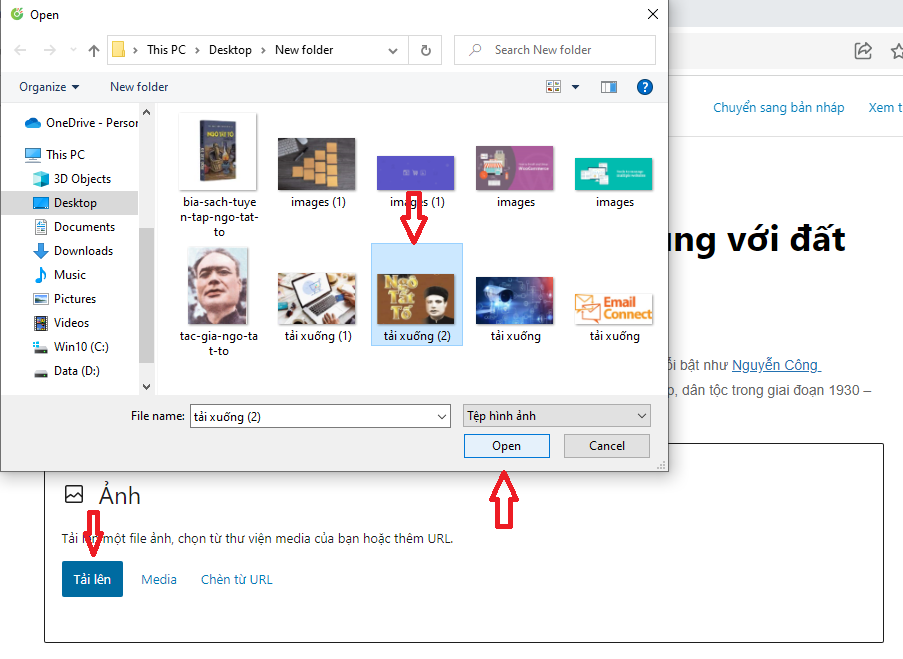Open the file type dropdown
Viewport: 903px width, 659px height.
[557, 416]
